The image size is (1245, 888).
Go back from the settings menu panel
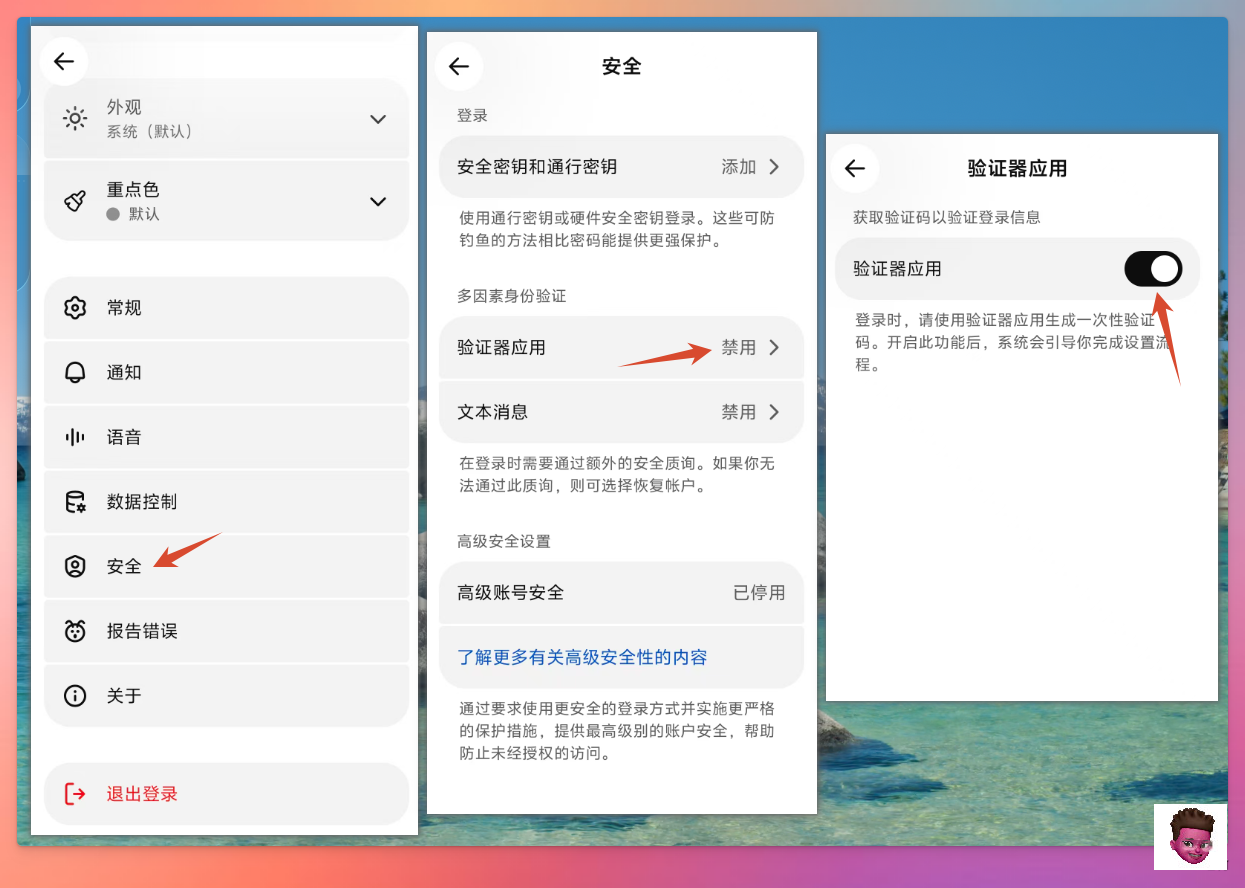(64, 62)
